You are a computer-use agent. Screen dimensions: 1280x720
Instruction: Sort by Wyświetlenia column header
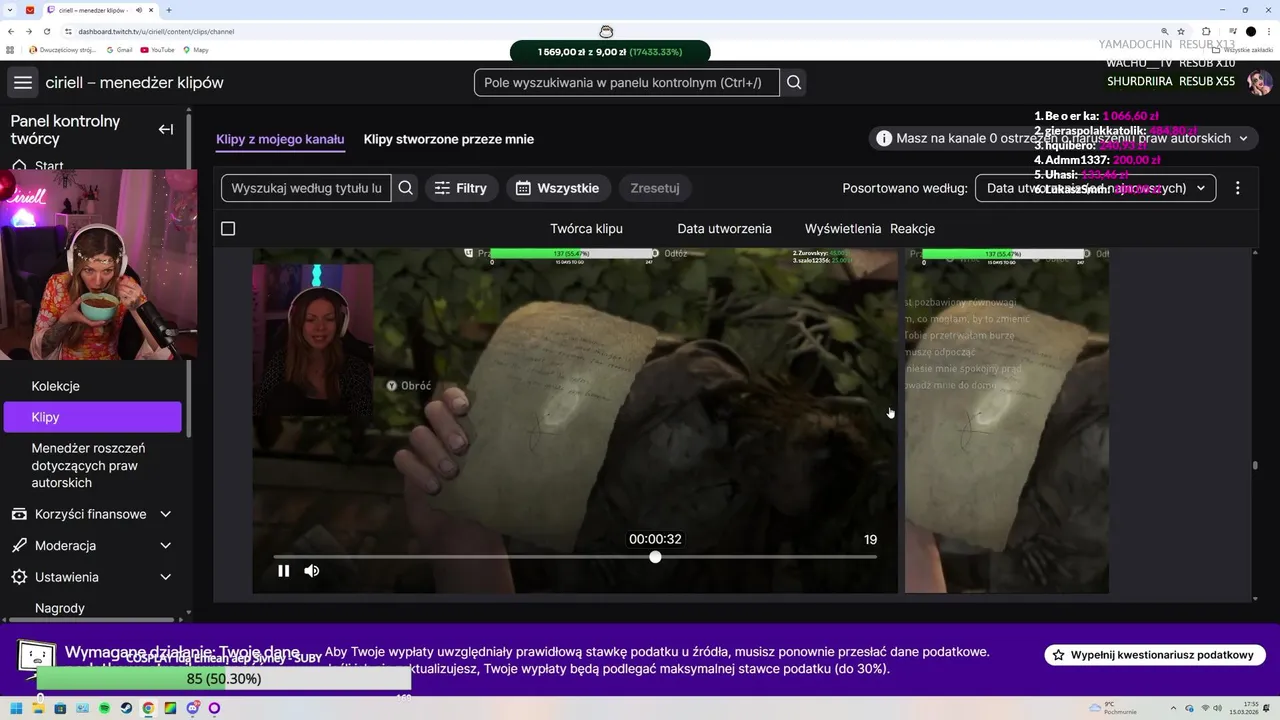coord(843,229)
